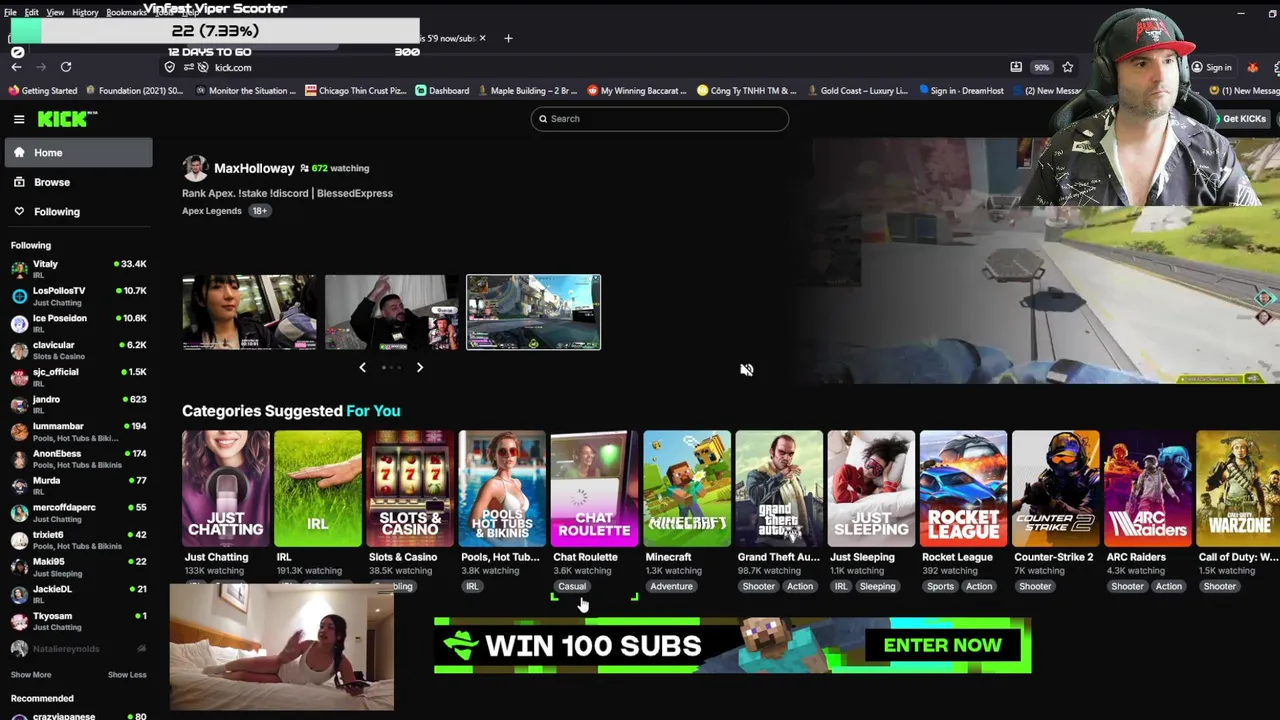1280x720 pixels.
Task: Open the Getting Started bookmark
Action: [42, 91]
